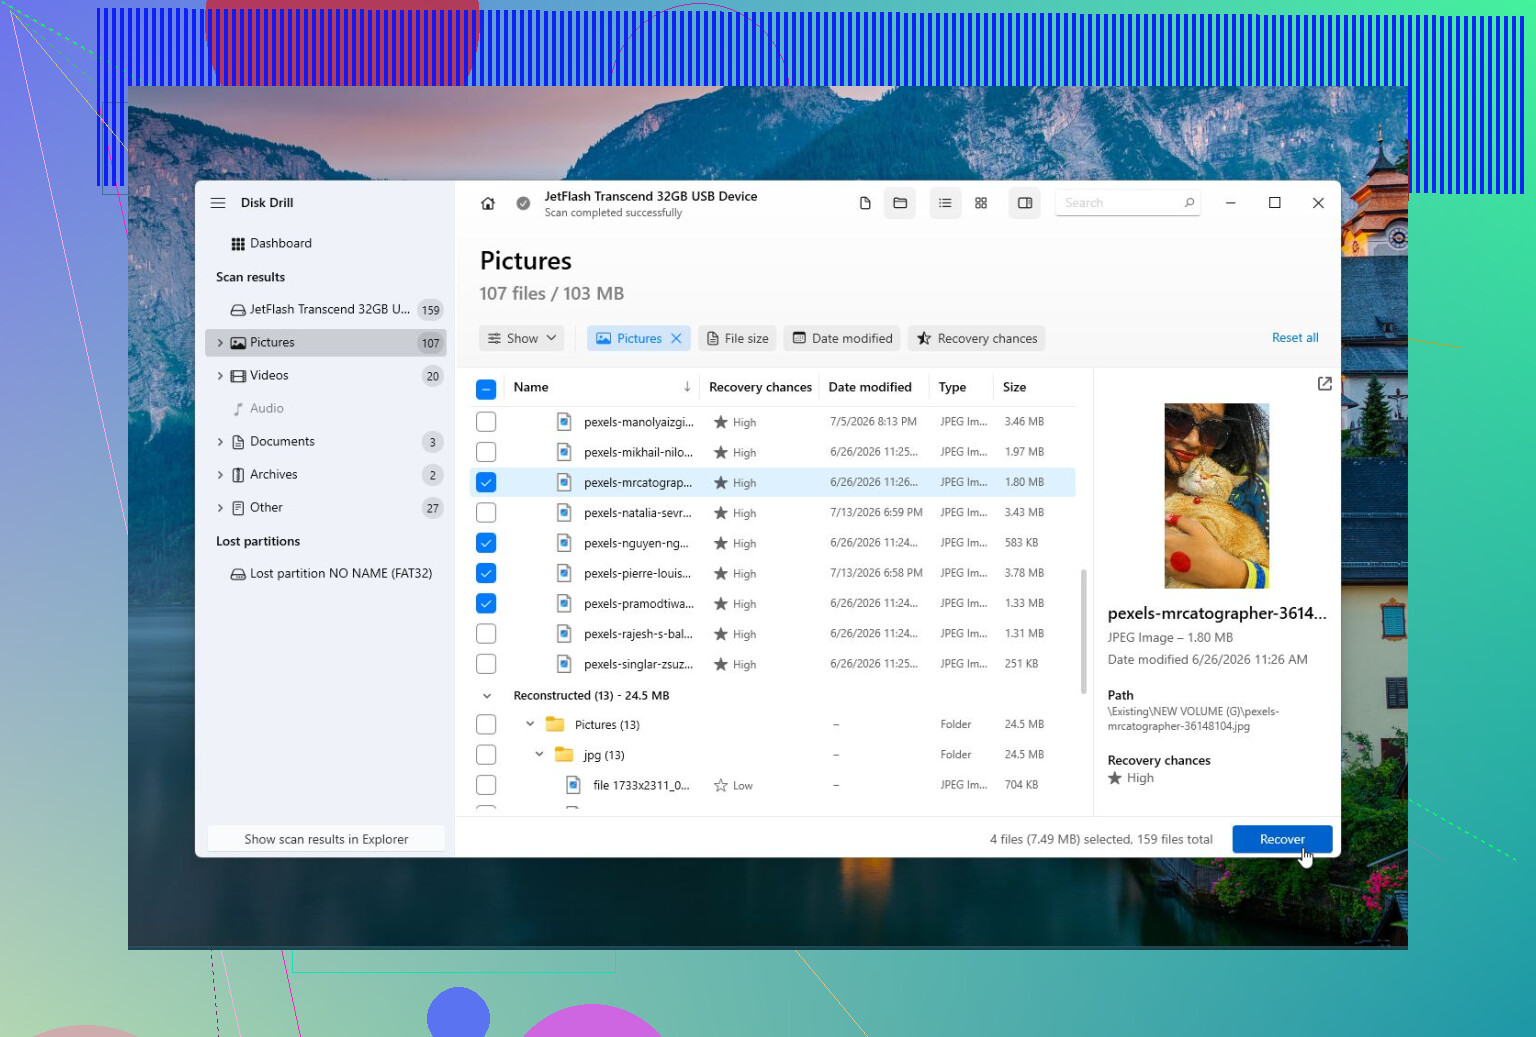Collapse the Reconstructed (13) group
Screen dimensions: 1536x1037
(487, 696)
